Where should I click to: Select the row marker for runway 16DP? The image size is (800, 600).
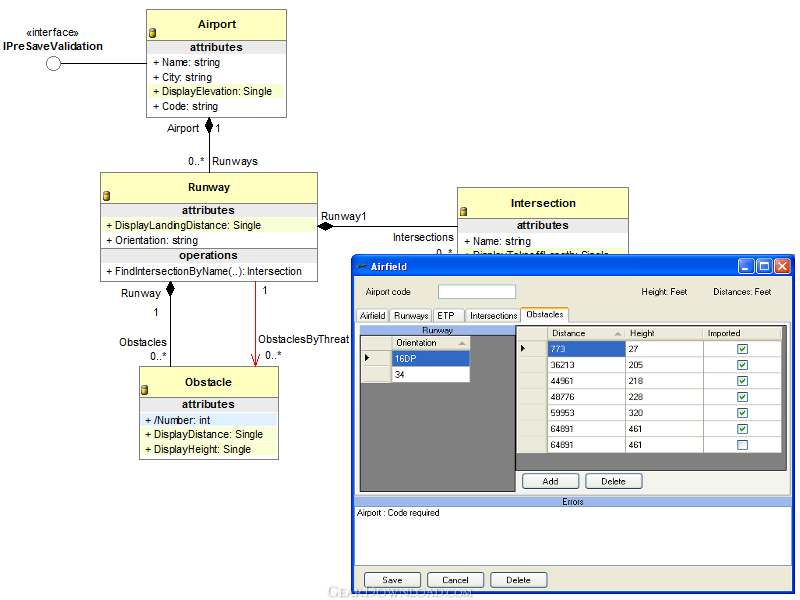(x=375, y=358)
